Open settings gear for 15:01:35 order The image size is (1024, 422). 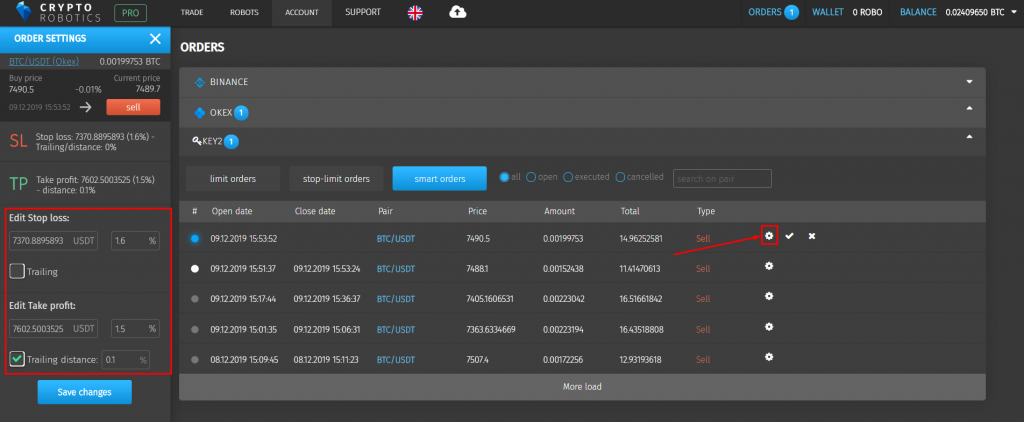(x=769, y=327)
